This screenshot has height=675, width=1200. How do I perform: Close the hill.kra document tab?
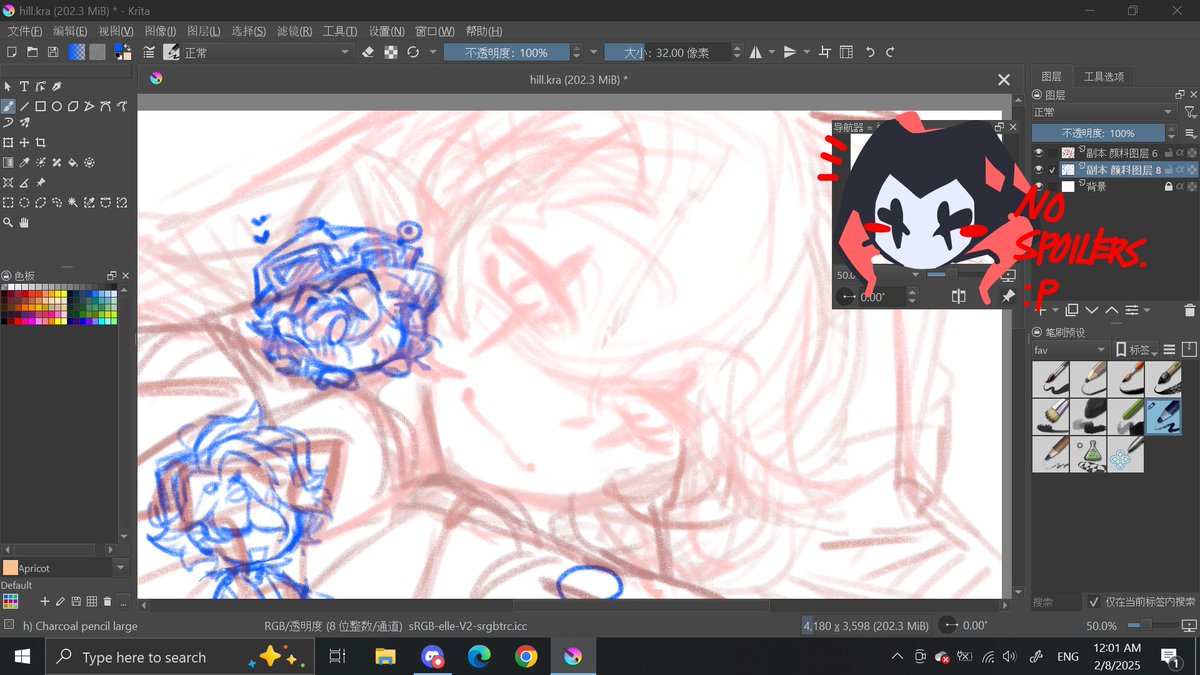click(1004, 80)
